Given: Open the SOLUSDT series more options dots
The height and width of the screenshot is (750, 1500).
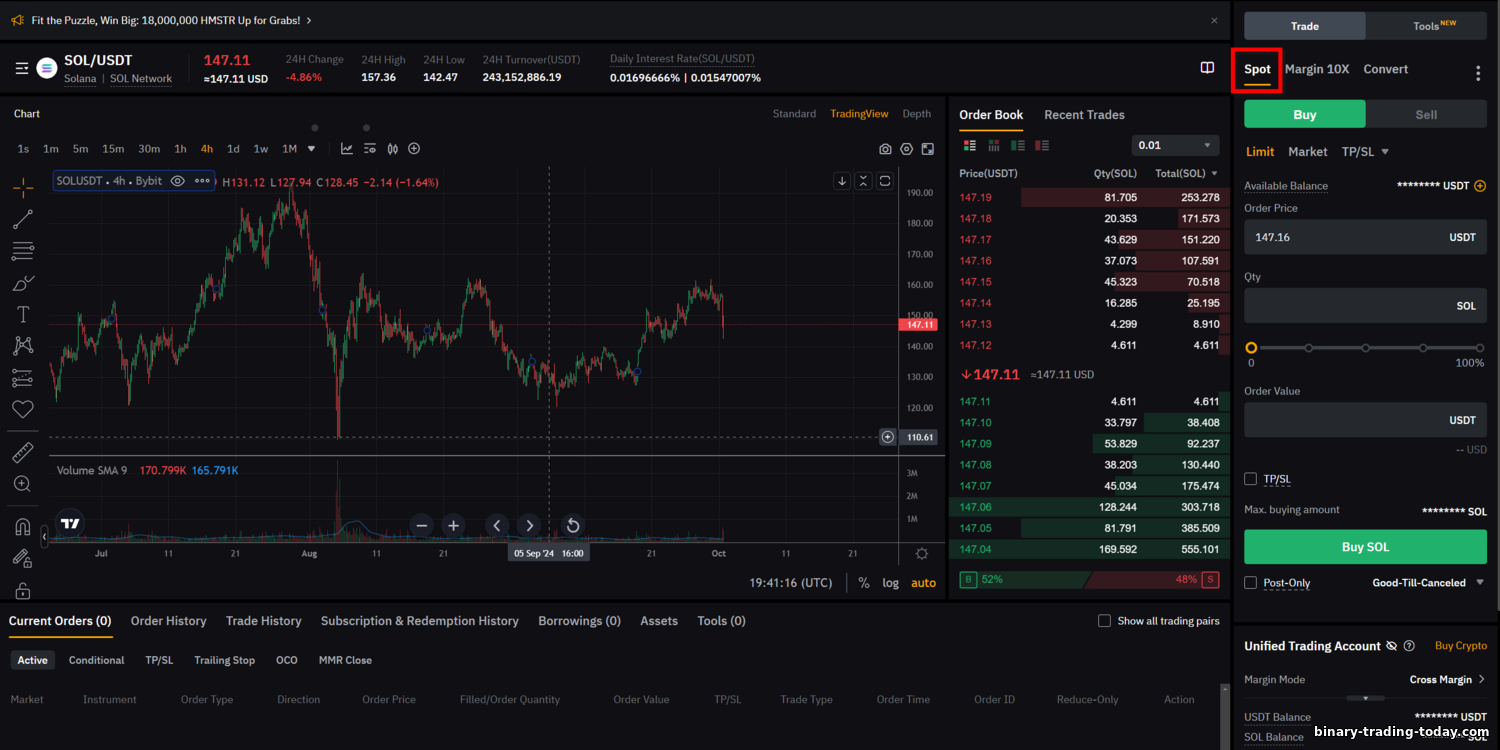Looking at the screenshot, I should click(202, 181).
